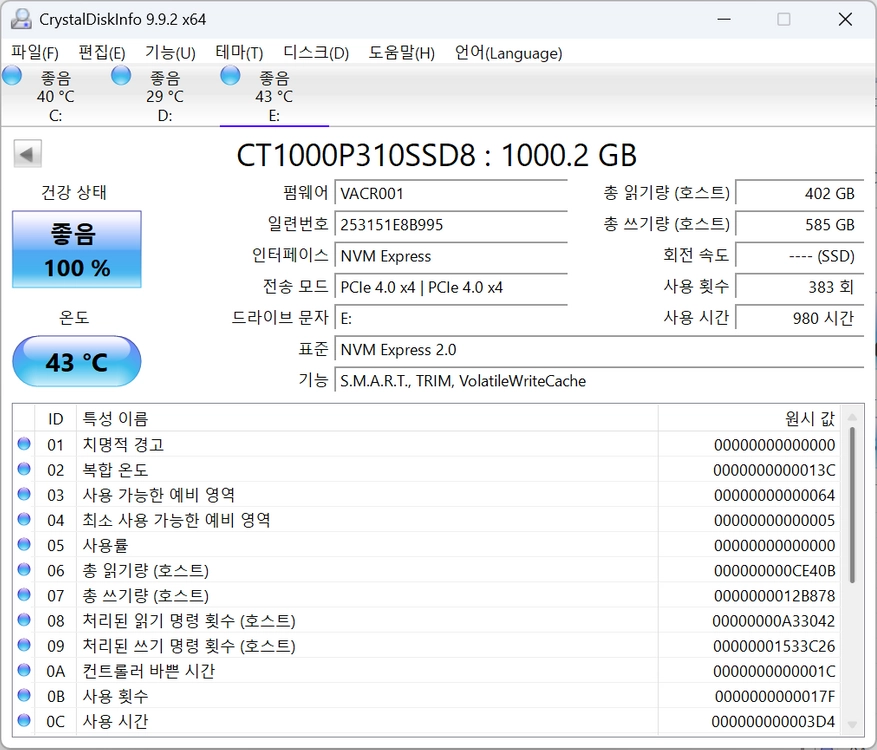Click the scrollbar up arrow in attribute list

852,417
